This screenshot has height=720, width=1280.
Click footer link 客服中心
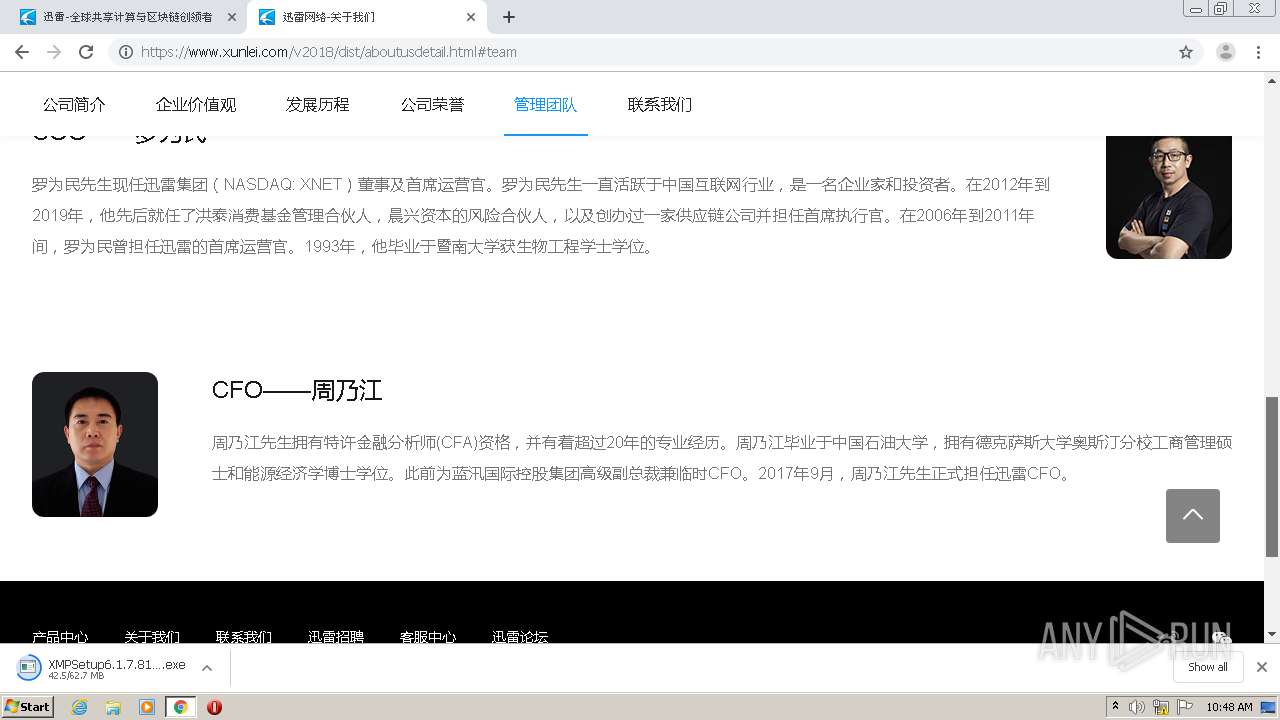428,636
